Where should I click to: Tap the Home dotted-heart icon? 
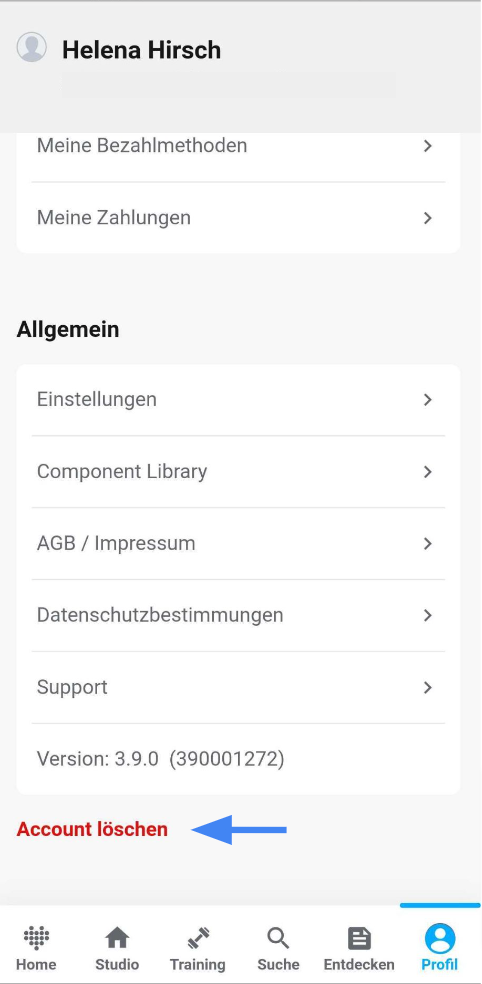pyautogui.click(x=36, y=938)
